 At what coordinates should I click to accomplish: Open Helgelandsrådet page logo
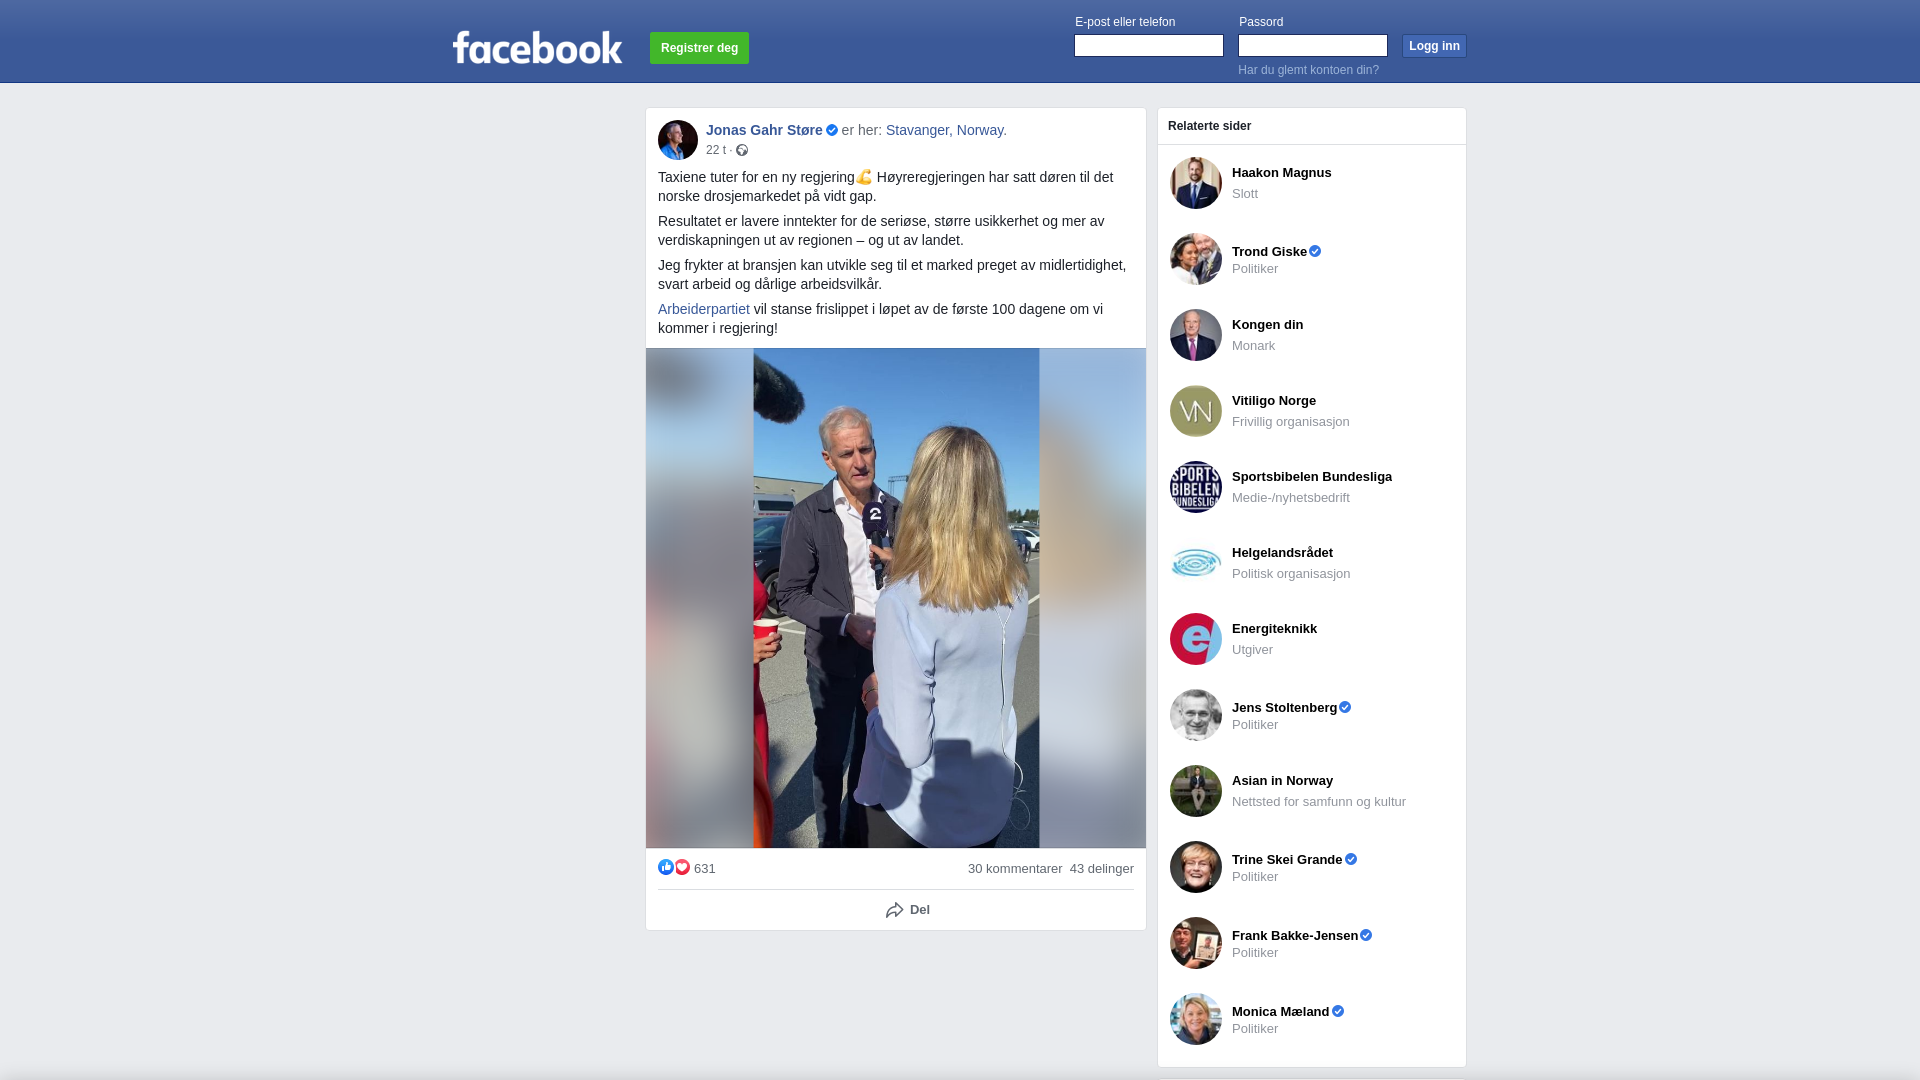tap(1196, 563)
